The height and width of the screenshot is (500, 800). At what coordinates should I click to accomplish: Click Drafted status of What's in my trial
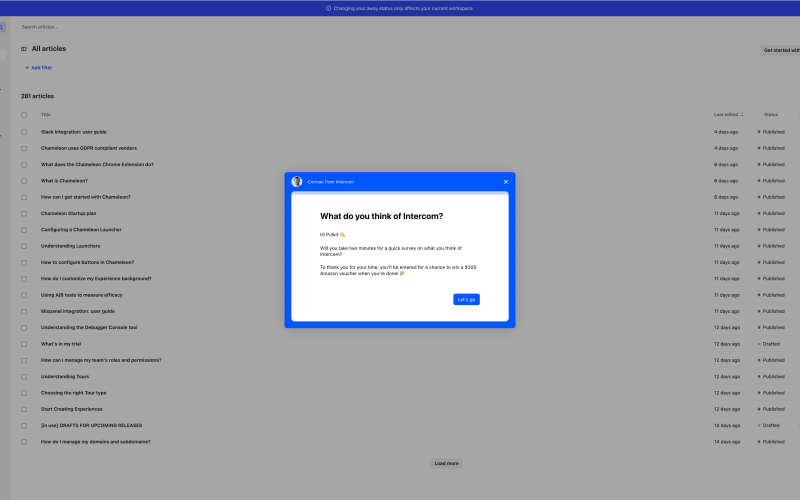pos(769,344)
